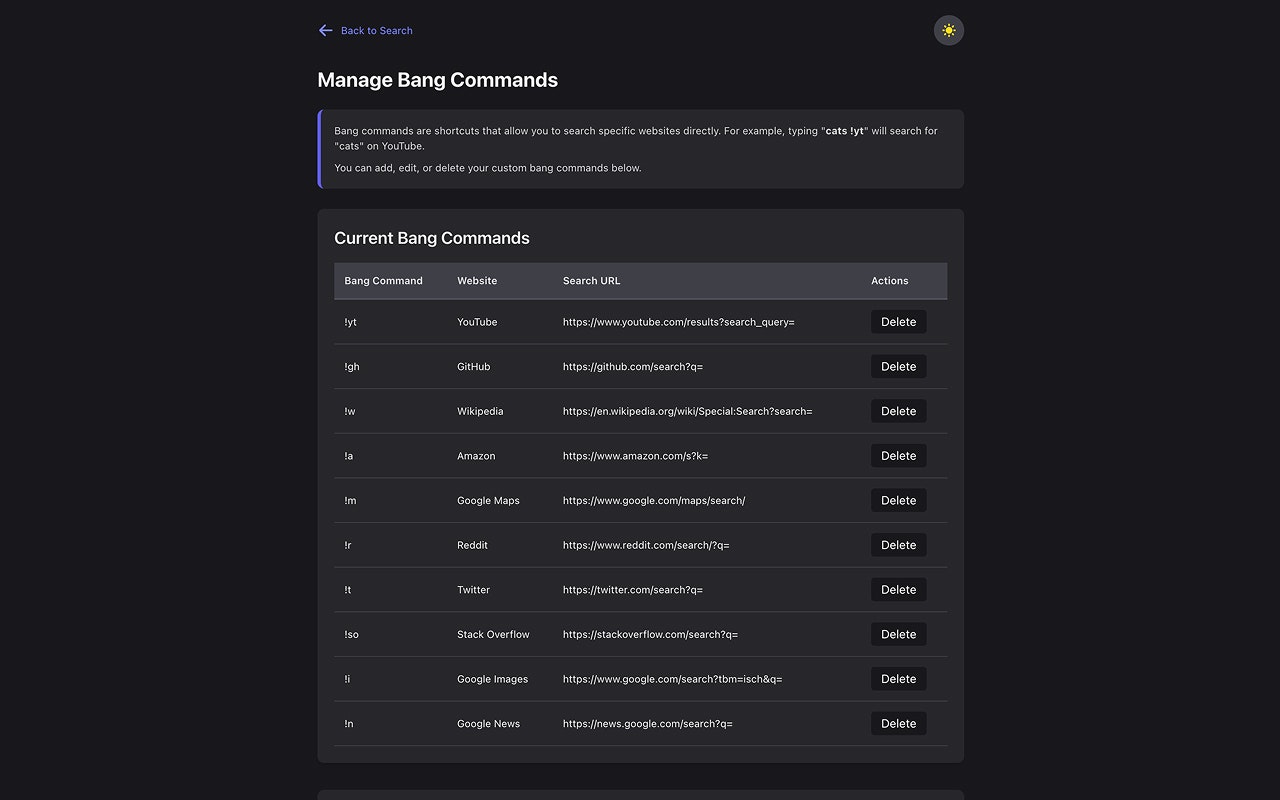Toggle light mode with the sun icon
Image resolution: width=1280 pixels, height=800 pixels.
pos(948,30)
